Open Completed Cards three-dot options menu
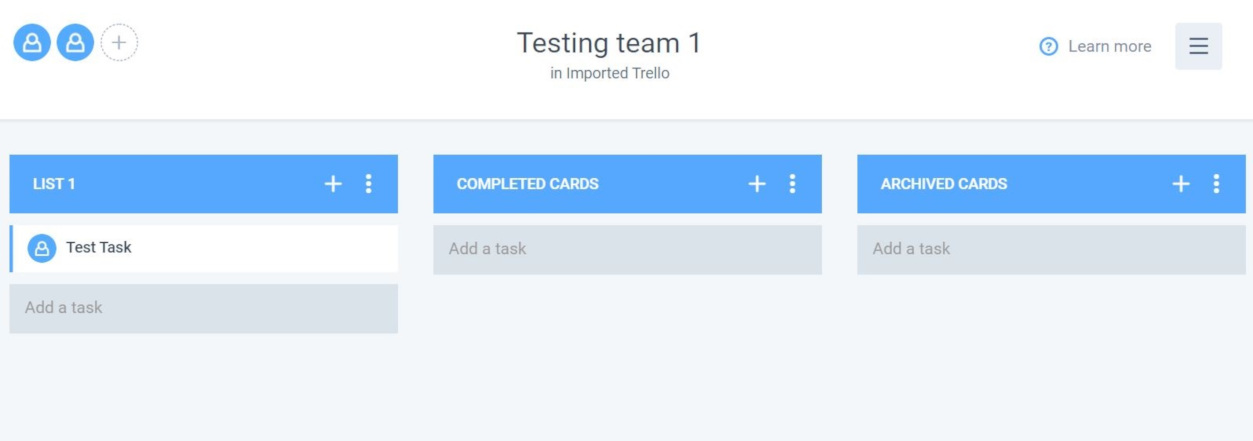1253x441 pixels. tap(792, 184)
